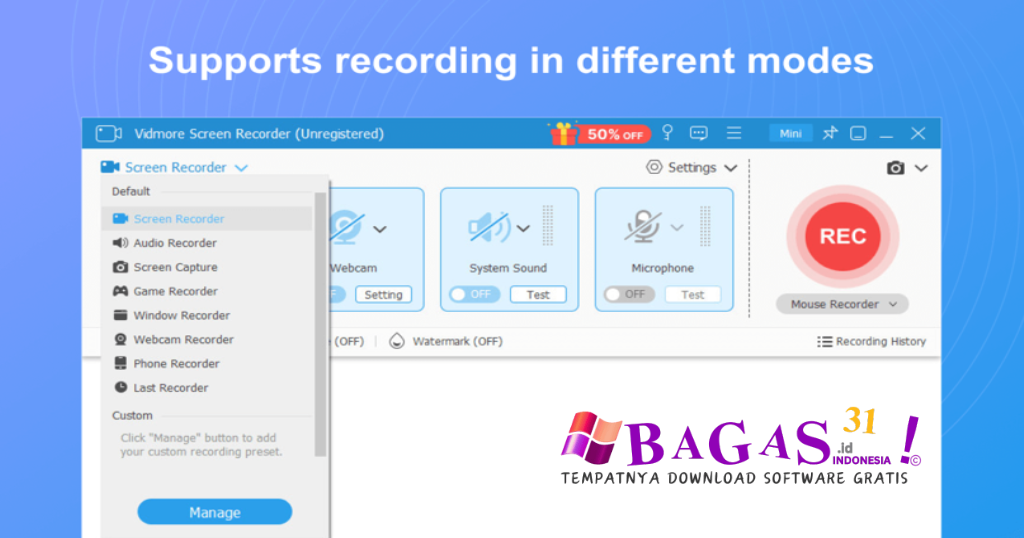
Task: Click the Settings gear icon
Action: coord(654,167)
